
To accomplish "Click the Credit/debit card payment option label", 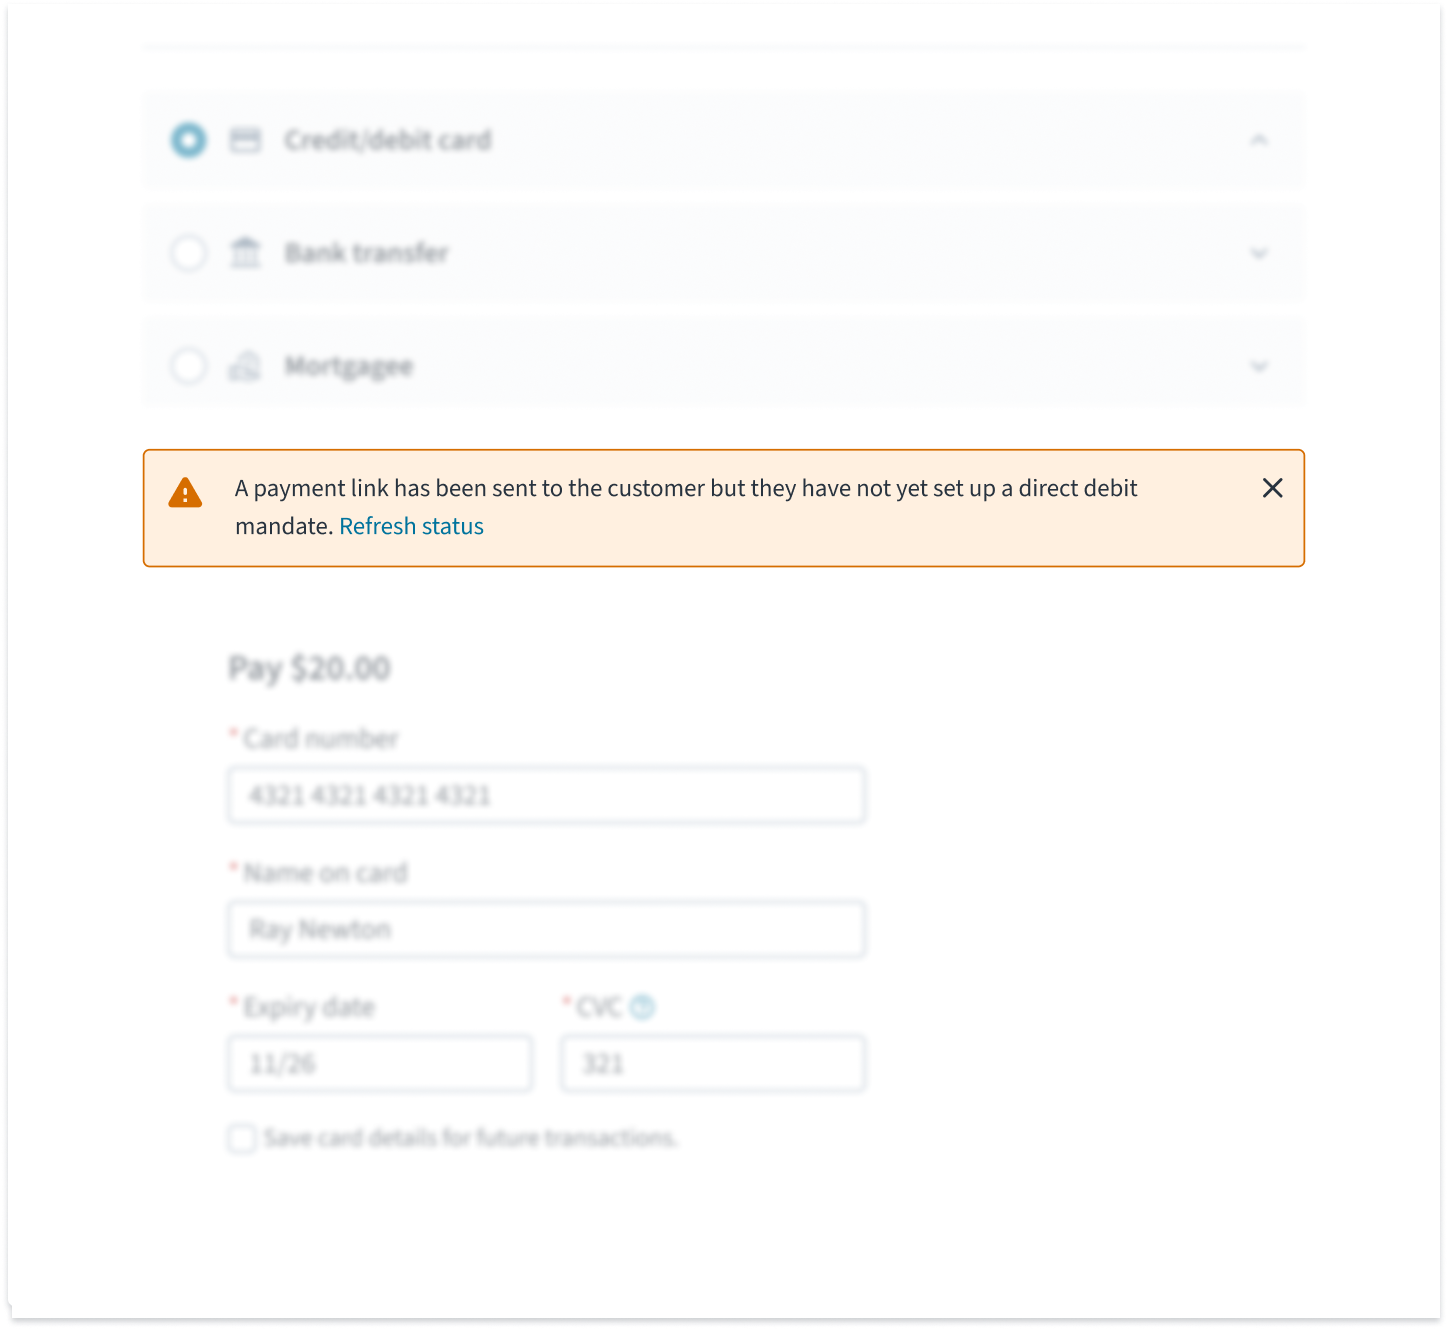I will point(388,141).
